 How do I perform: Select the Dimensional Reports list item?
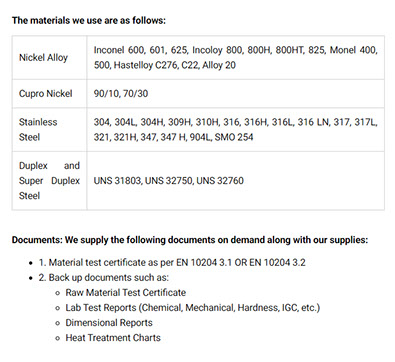tap(109, 323)
